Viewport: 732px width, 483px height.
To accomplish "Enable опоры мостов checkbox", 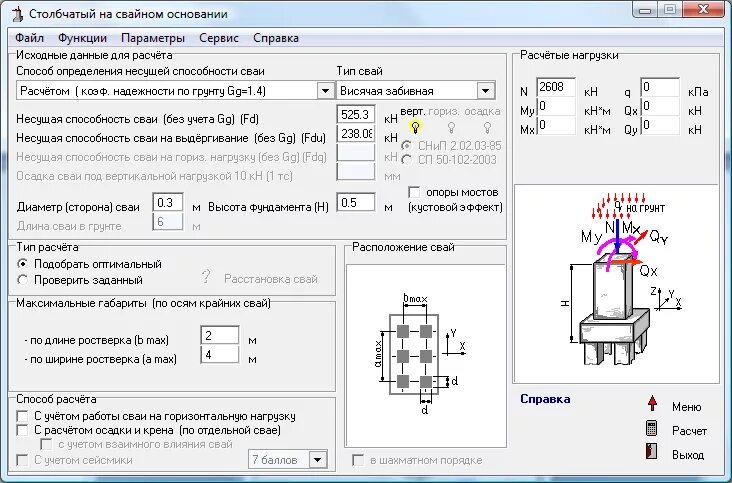I will point(414,192).
